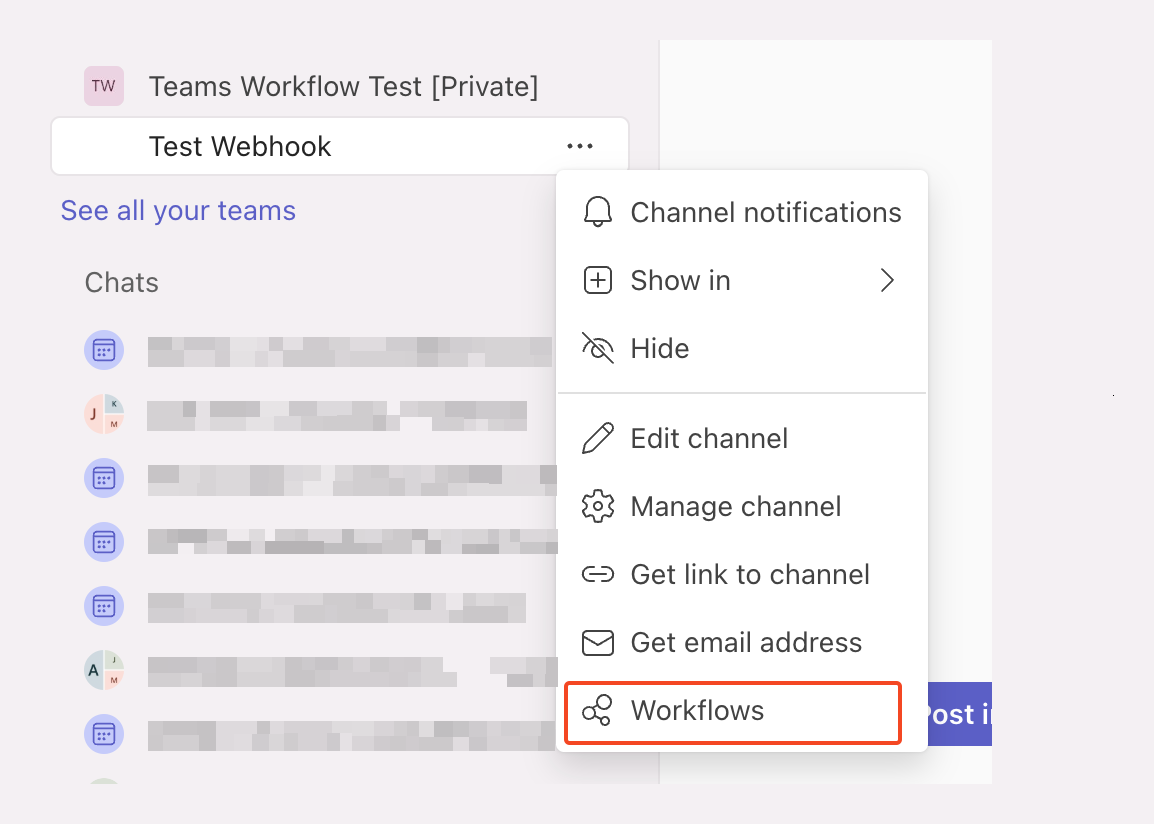This screenshot has width=1154, height=824.
Task: Click the envelope icon for email address
Action: 597,643
